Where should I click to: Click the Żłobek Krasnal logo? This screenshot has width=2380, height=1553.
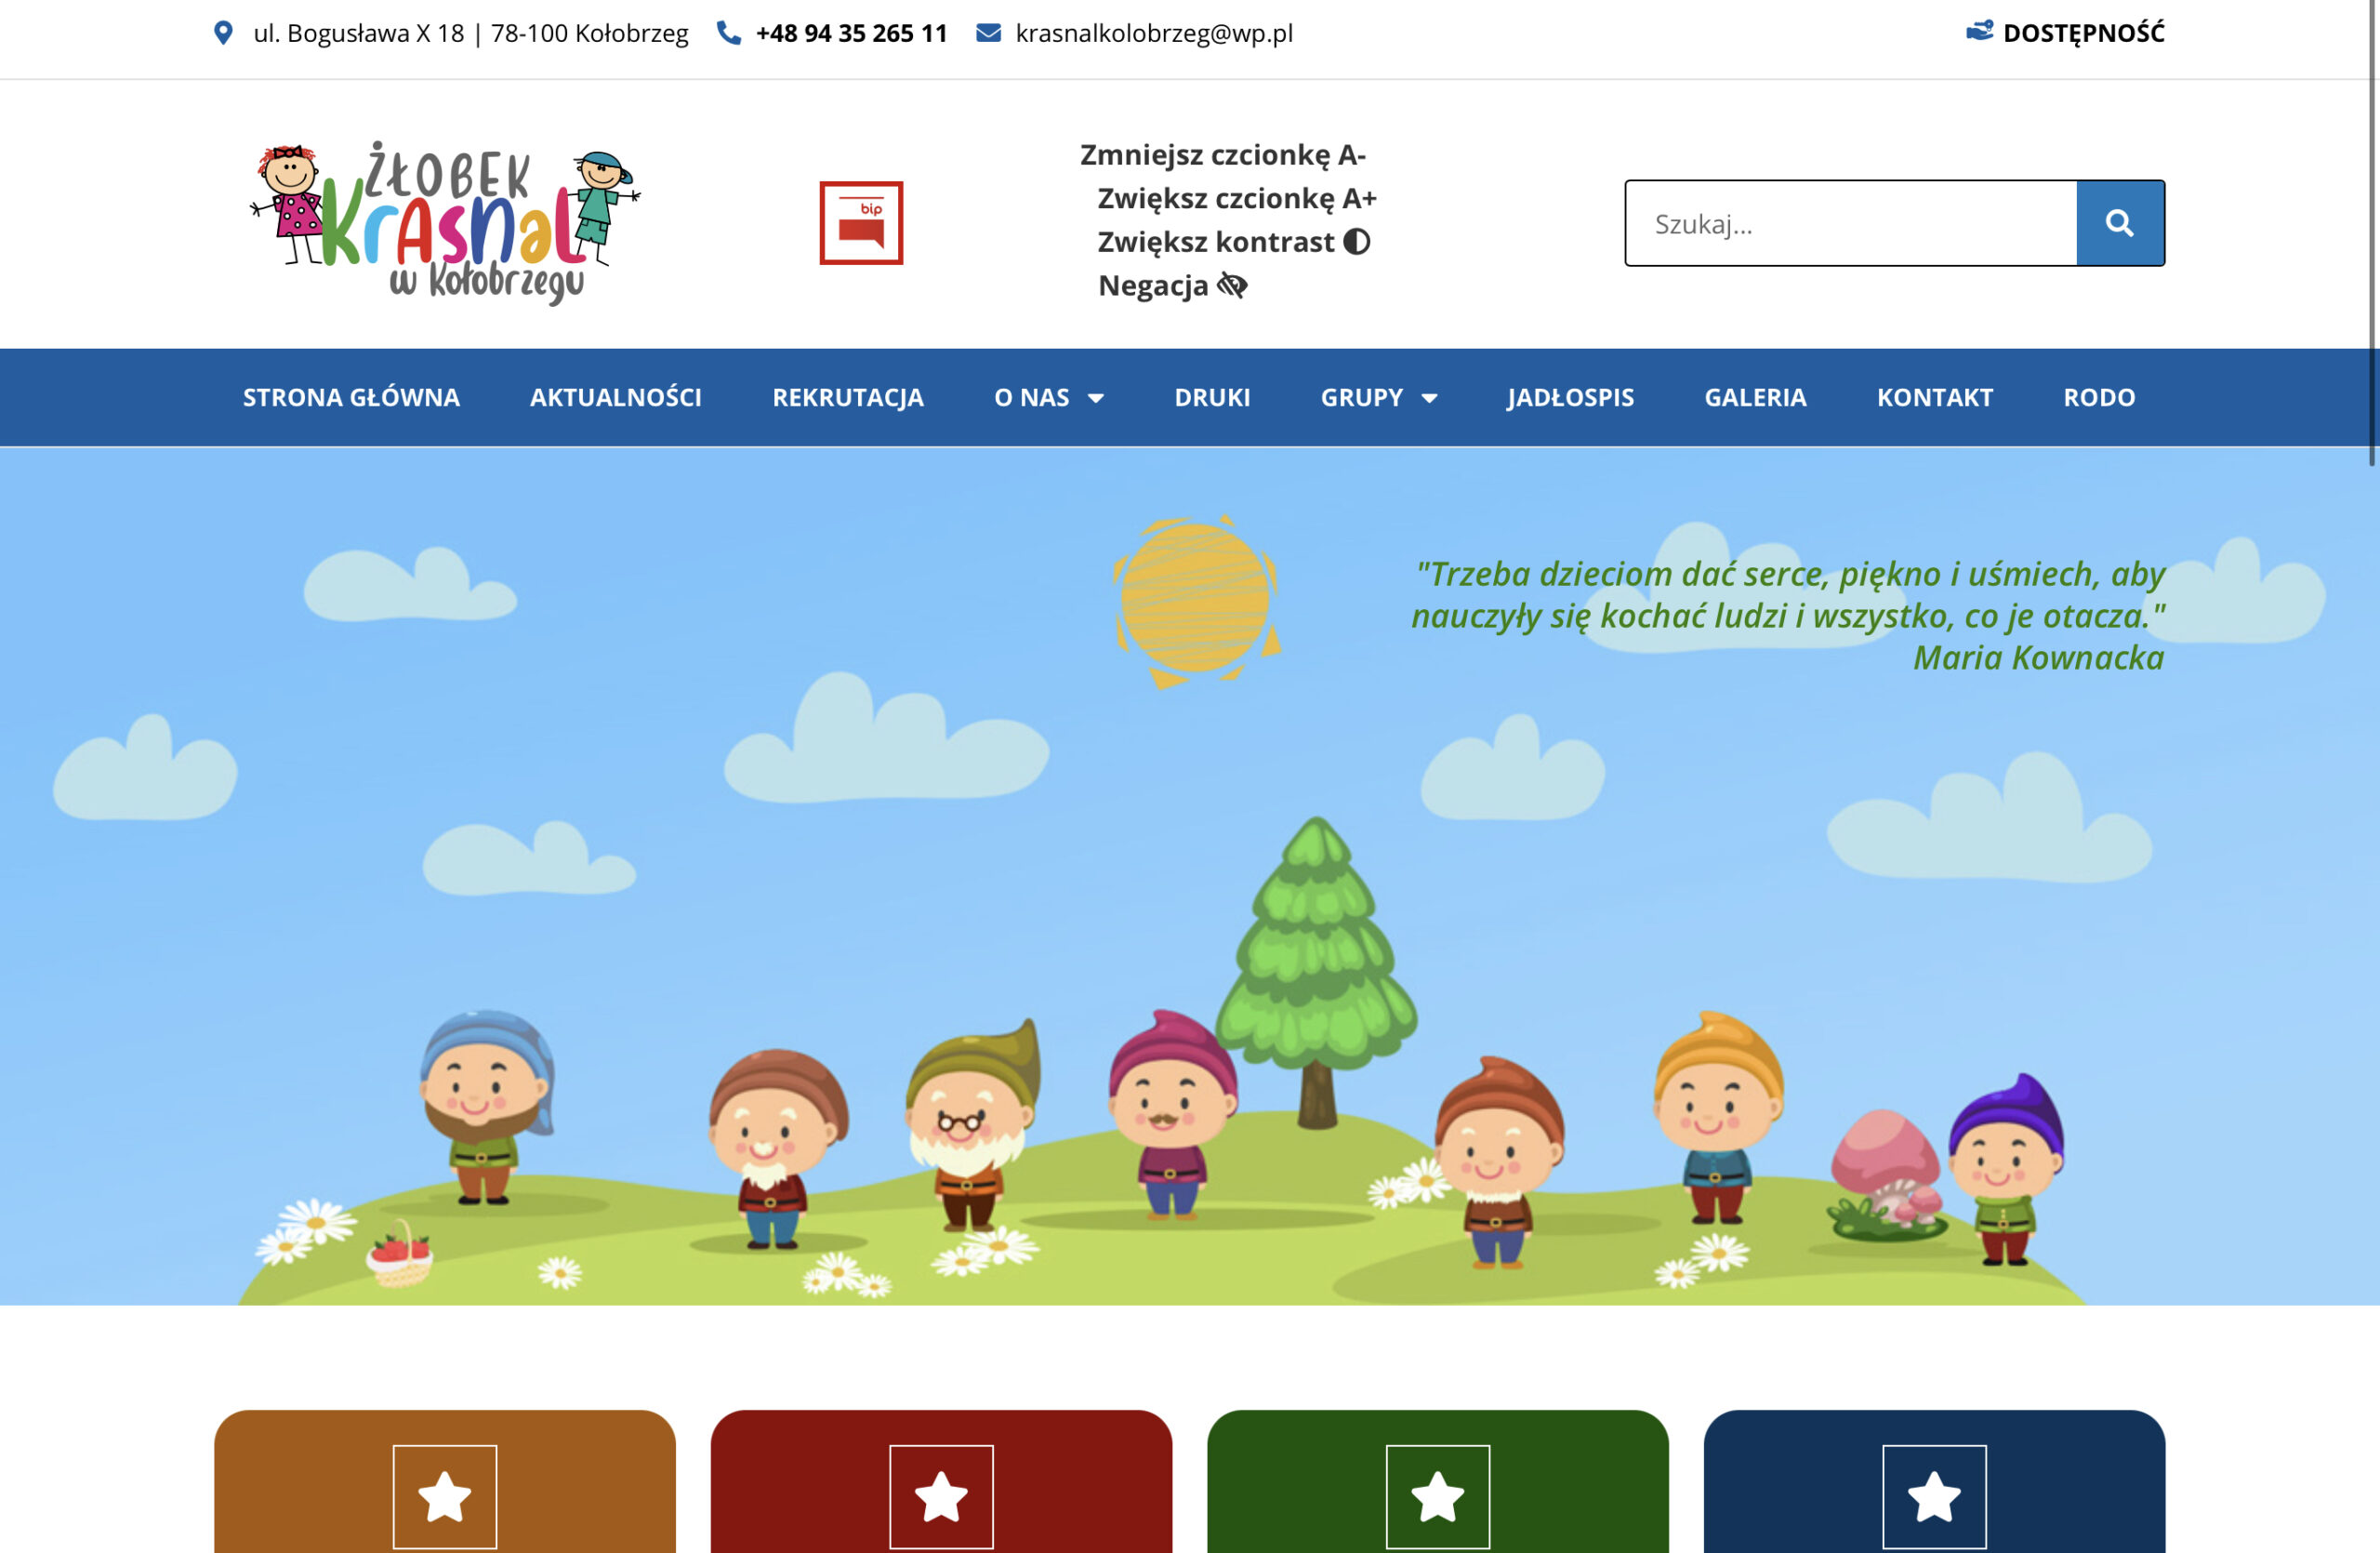pos(445,222)
